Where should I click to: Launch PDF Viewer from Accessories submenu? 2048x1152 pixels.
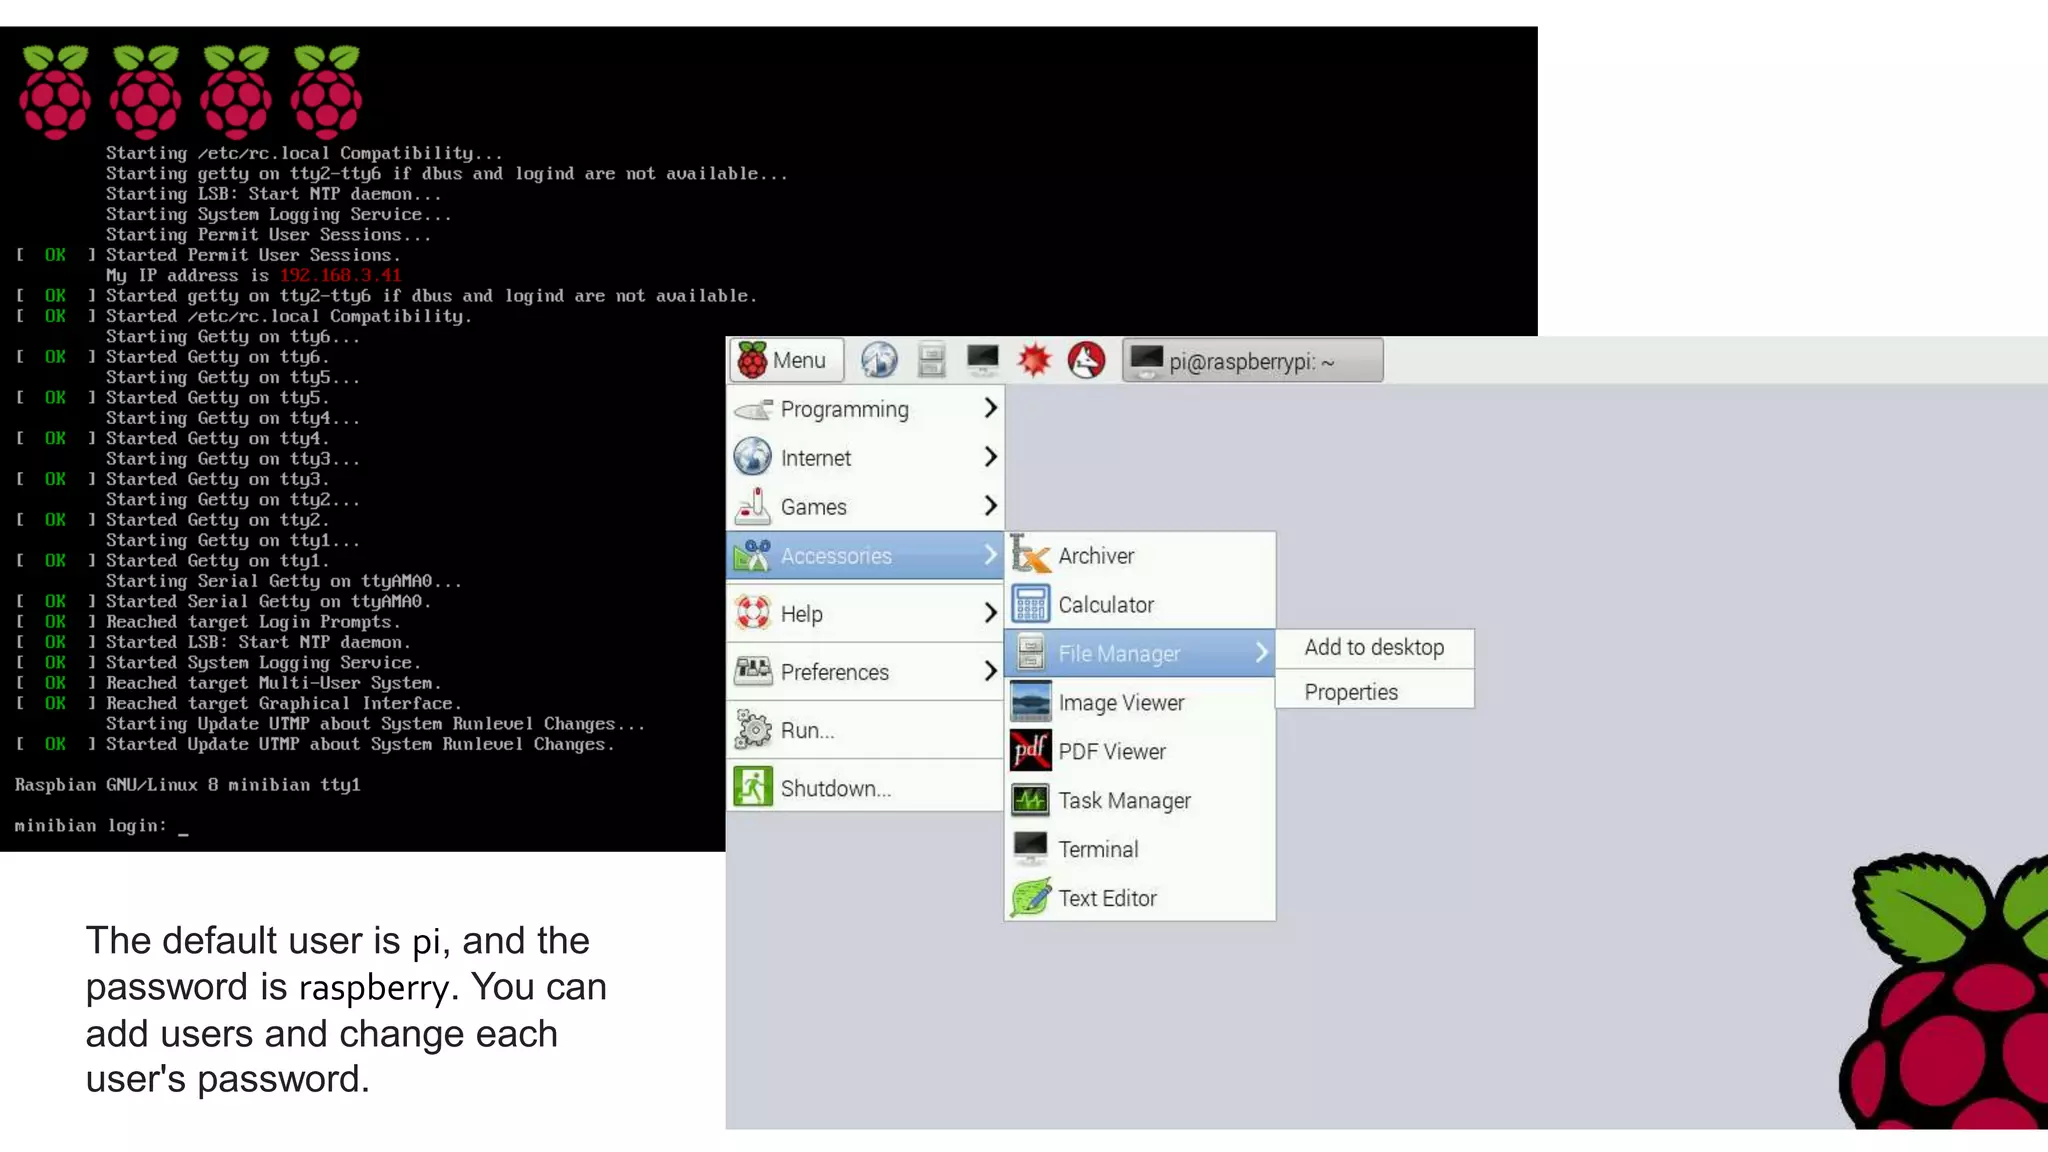coord(1140,752)
